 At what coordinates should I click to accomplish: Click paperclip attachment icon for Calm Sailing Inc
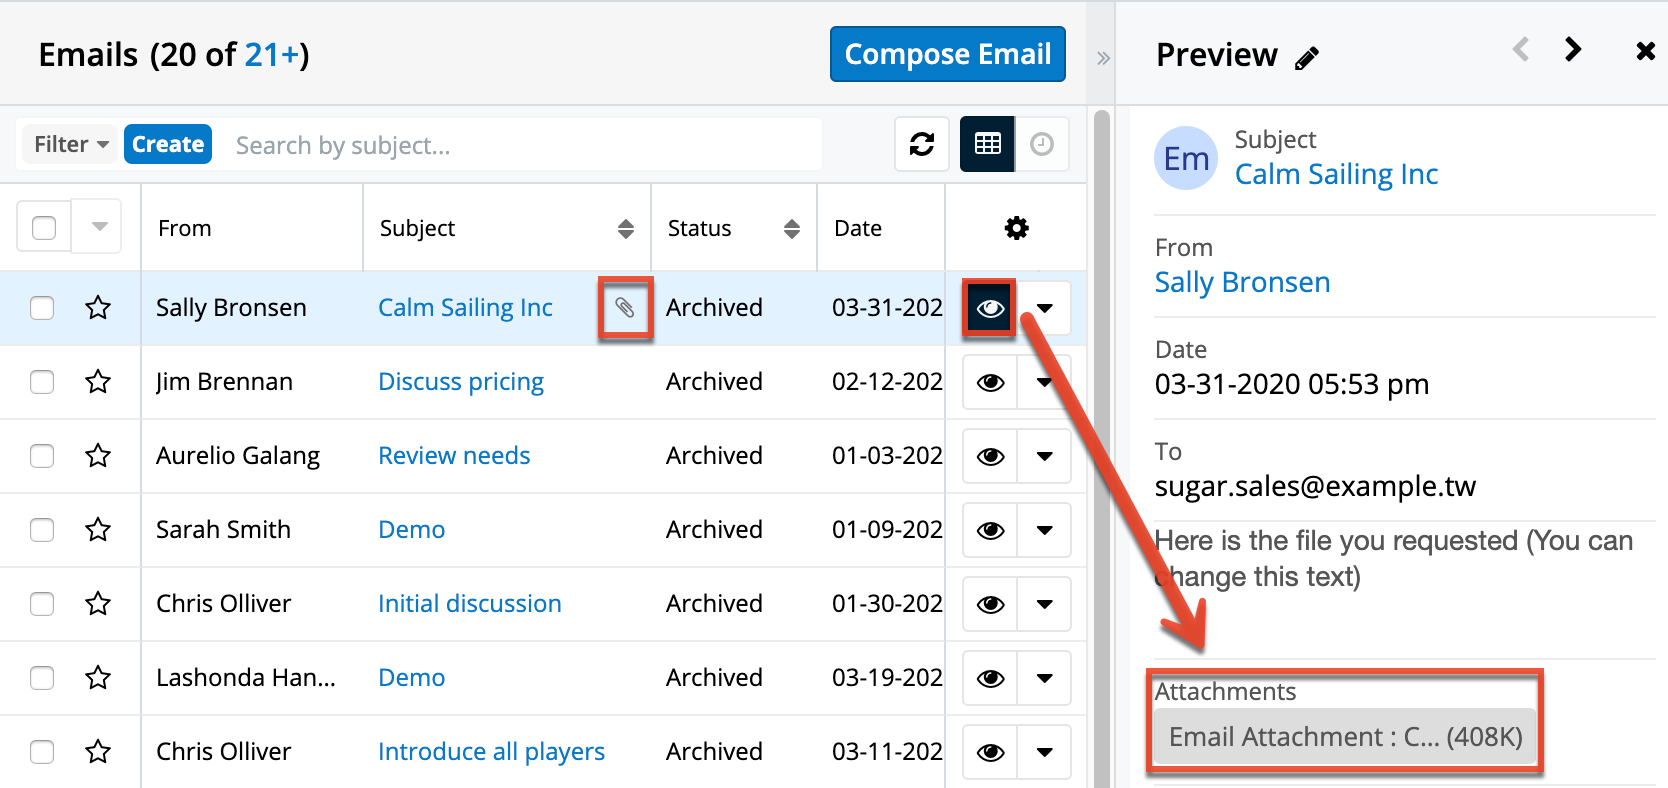click(x=625, y=308)
